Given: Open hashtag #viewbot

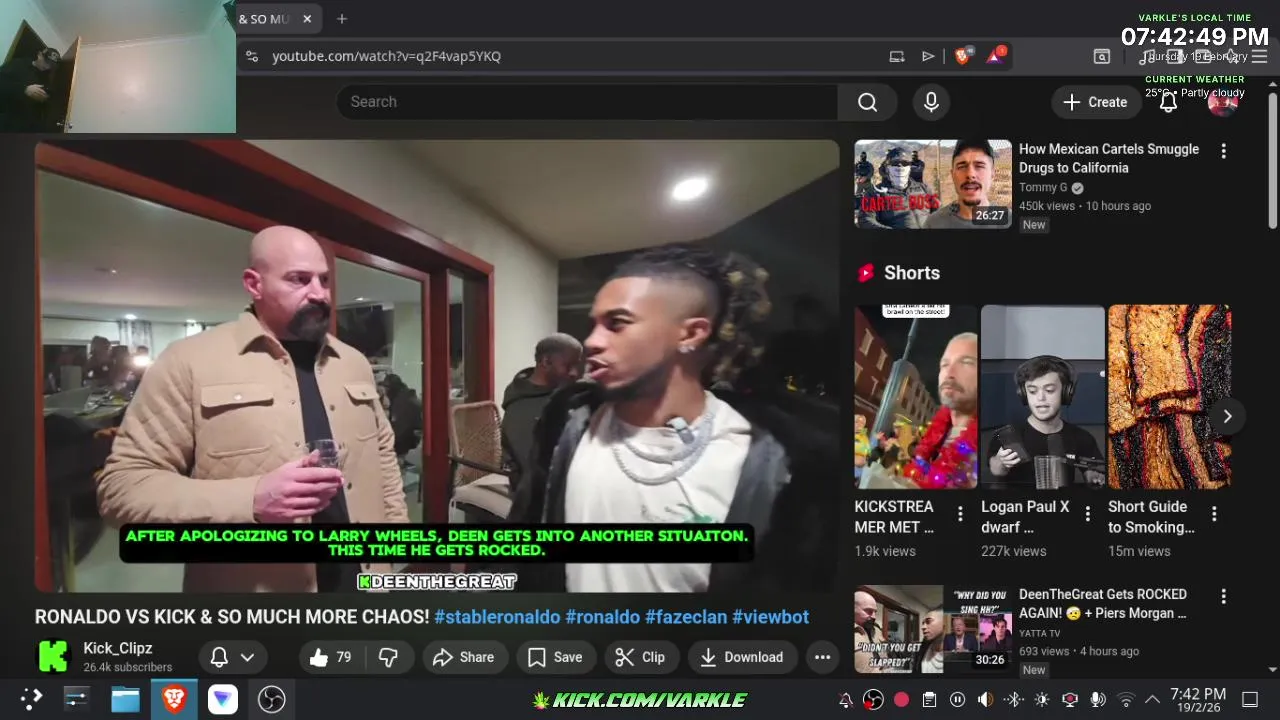Looking at the screenshot, I should [x=770, y=617].
